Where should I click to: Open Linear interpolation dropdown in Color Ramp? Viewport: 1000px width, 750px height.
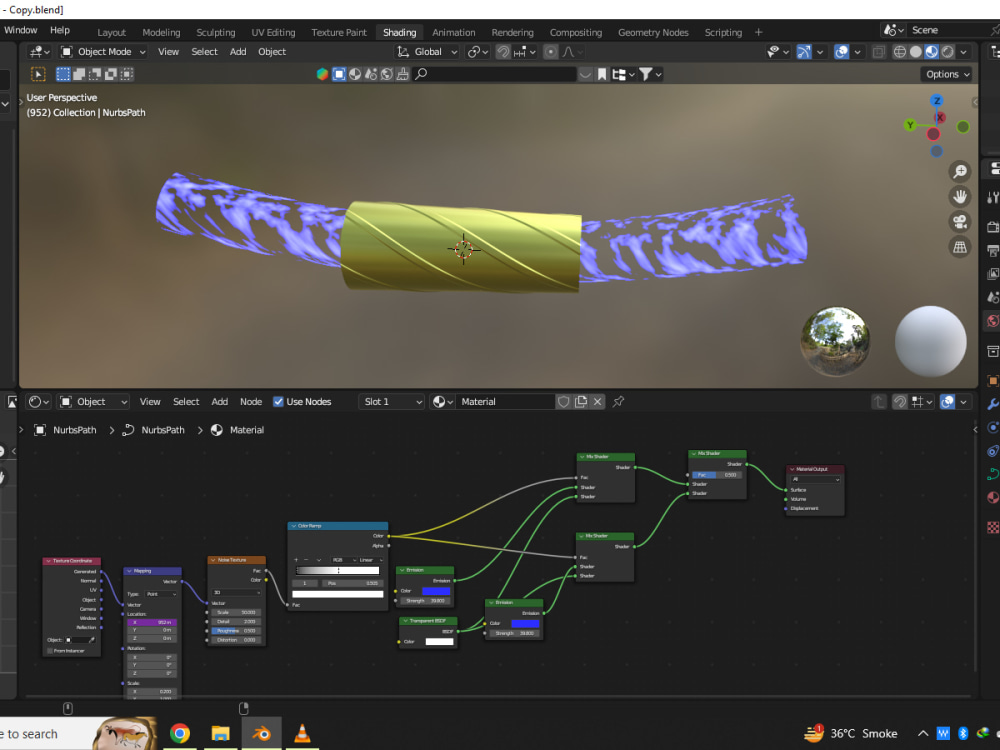pos(371,560)
